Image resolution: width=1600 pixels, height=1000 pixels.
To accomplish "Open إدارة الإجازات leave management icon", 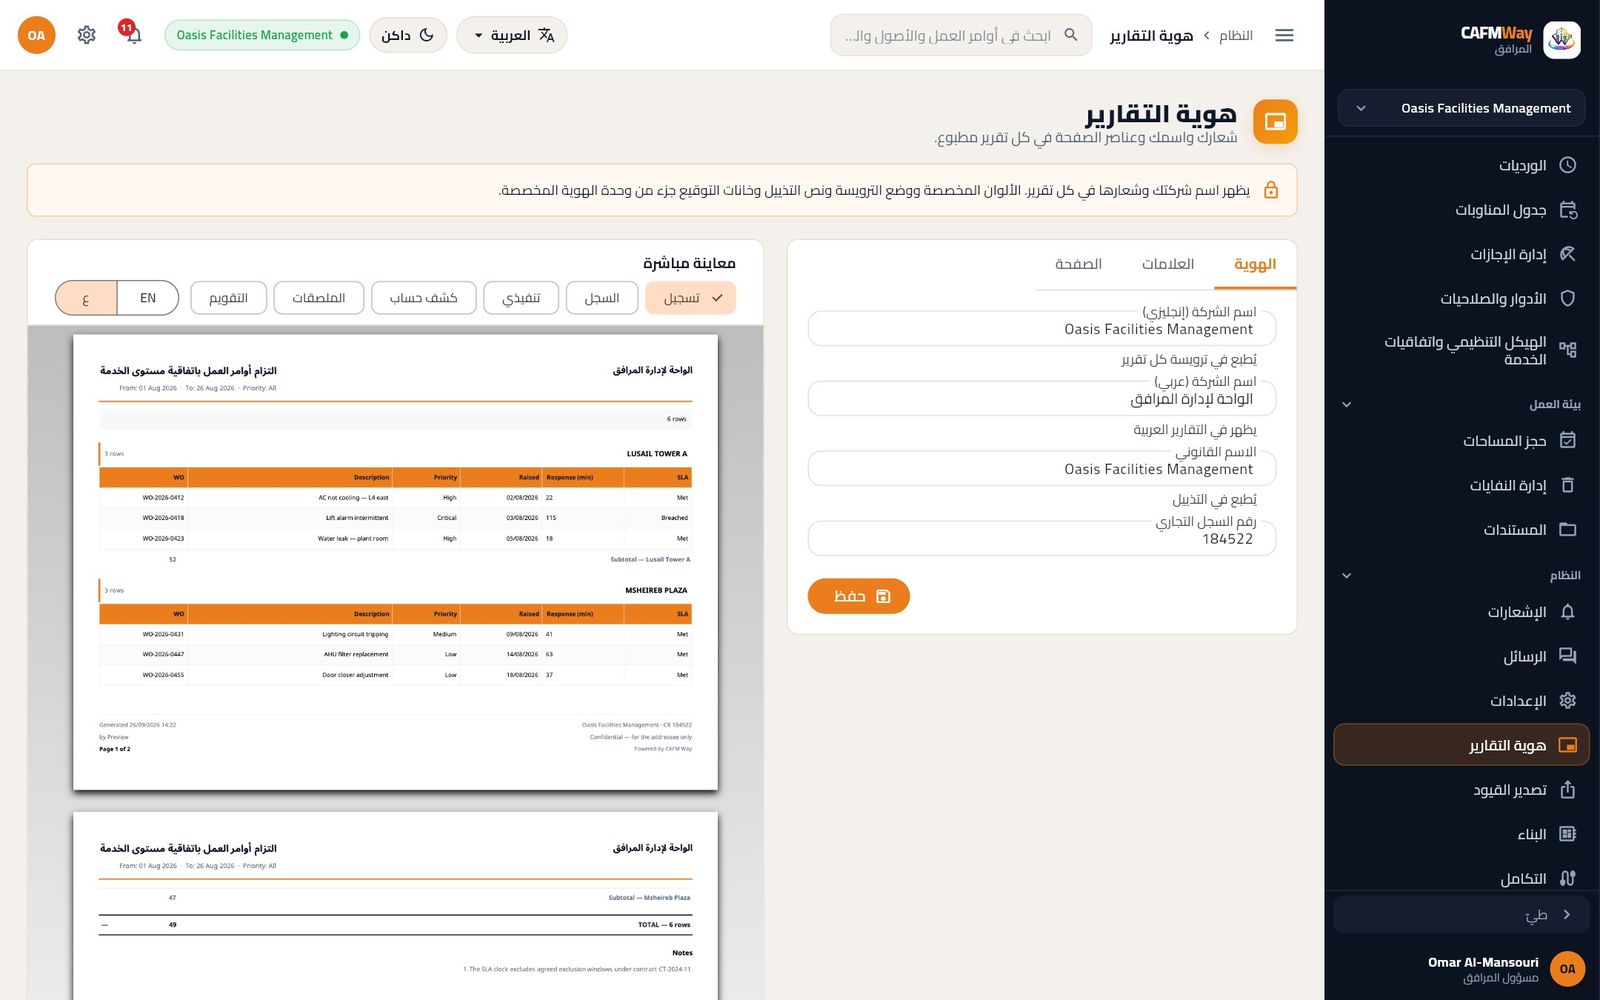I will 1567,254.
